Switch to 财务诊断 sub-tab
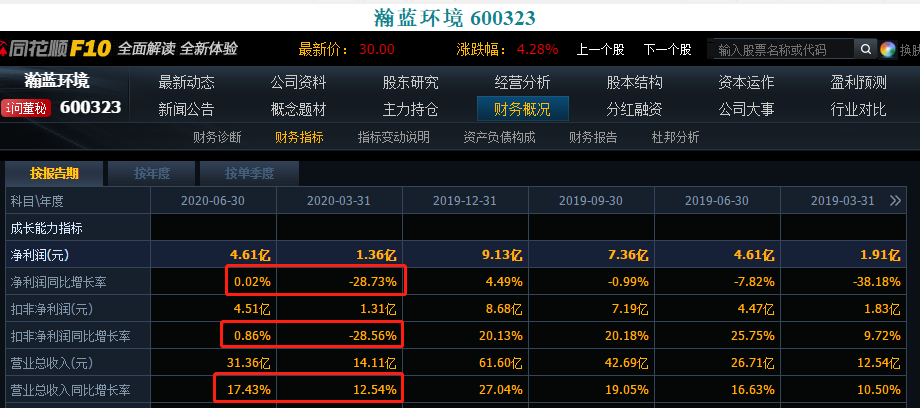Screen dimensions: 920x408 [x=217, y=137]
